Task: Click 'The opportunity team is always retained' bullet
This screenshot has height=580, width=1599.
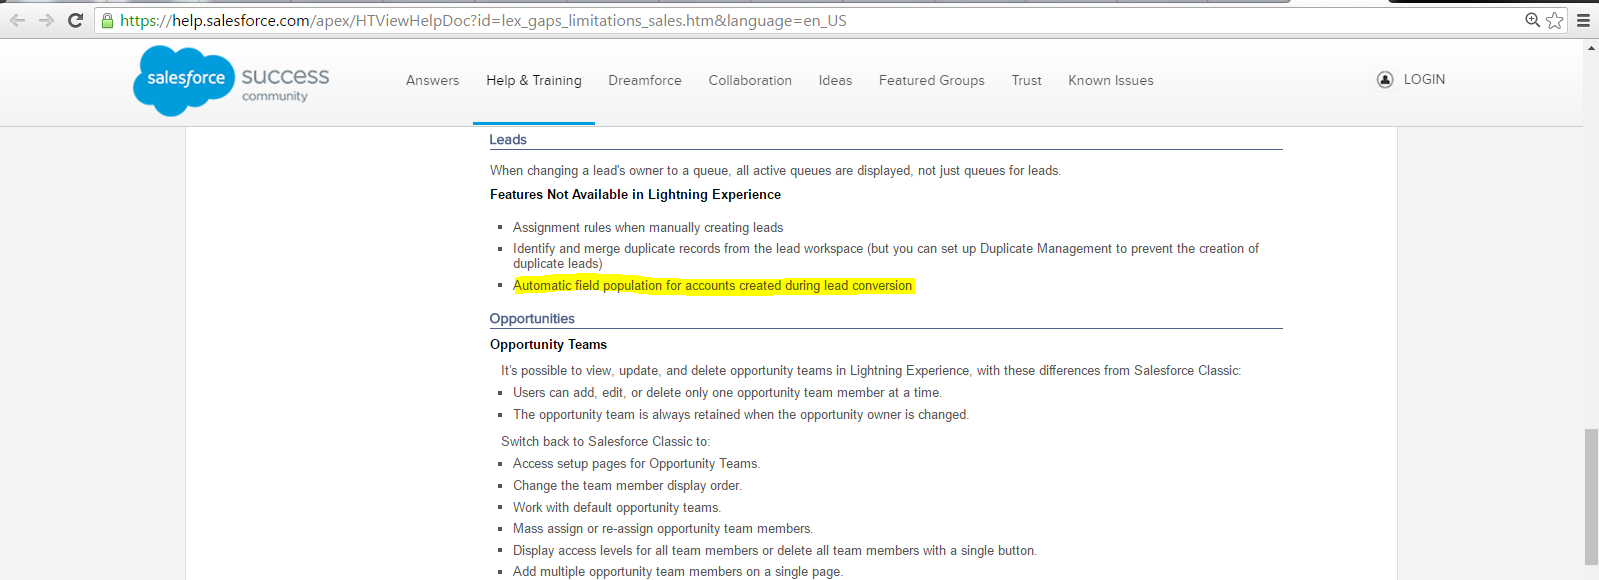Action: pos(741,414)
